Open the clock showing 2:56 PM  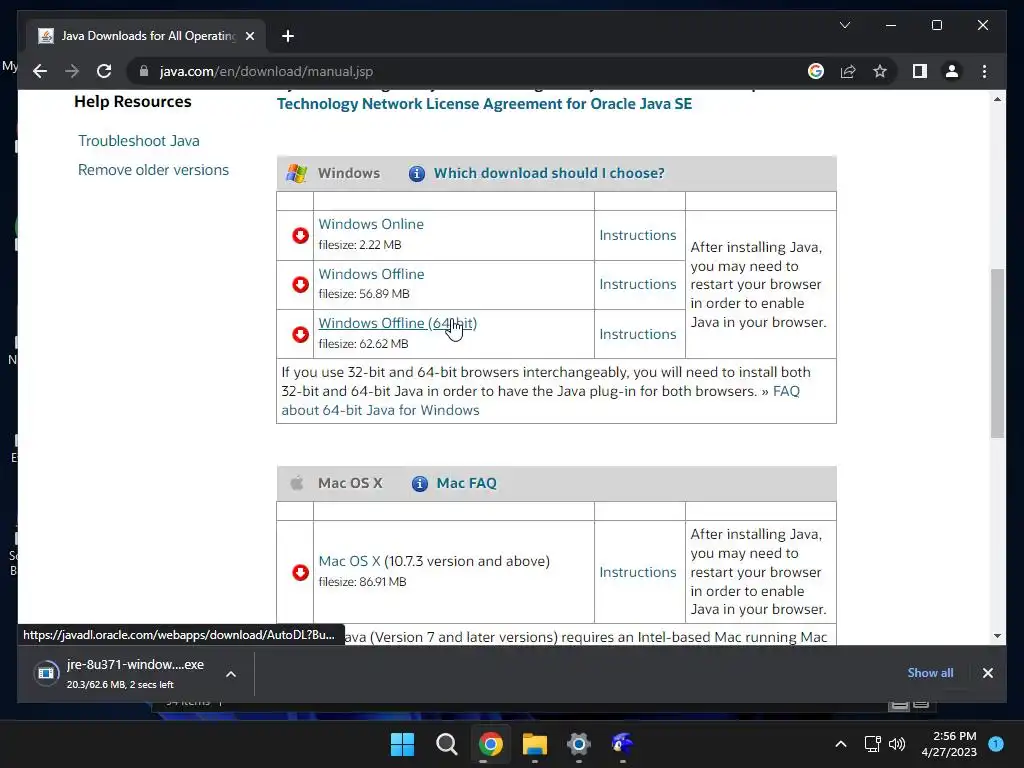tap(949, 744)
